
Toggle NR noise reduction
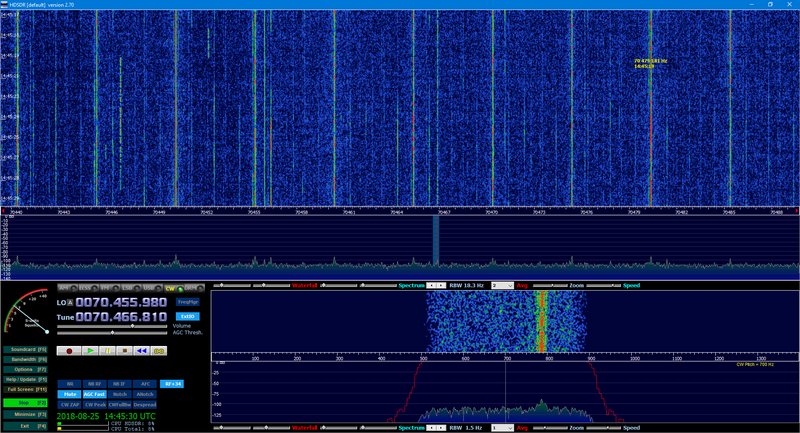tap(69, 384)
